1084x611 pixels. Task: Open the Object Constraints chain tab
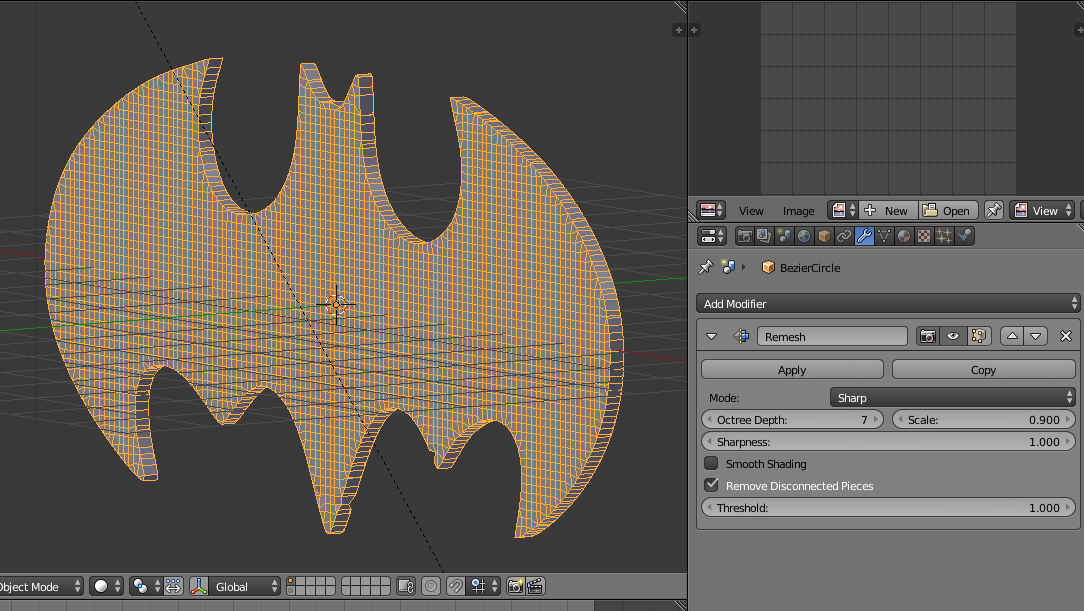[844, 237]
